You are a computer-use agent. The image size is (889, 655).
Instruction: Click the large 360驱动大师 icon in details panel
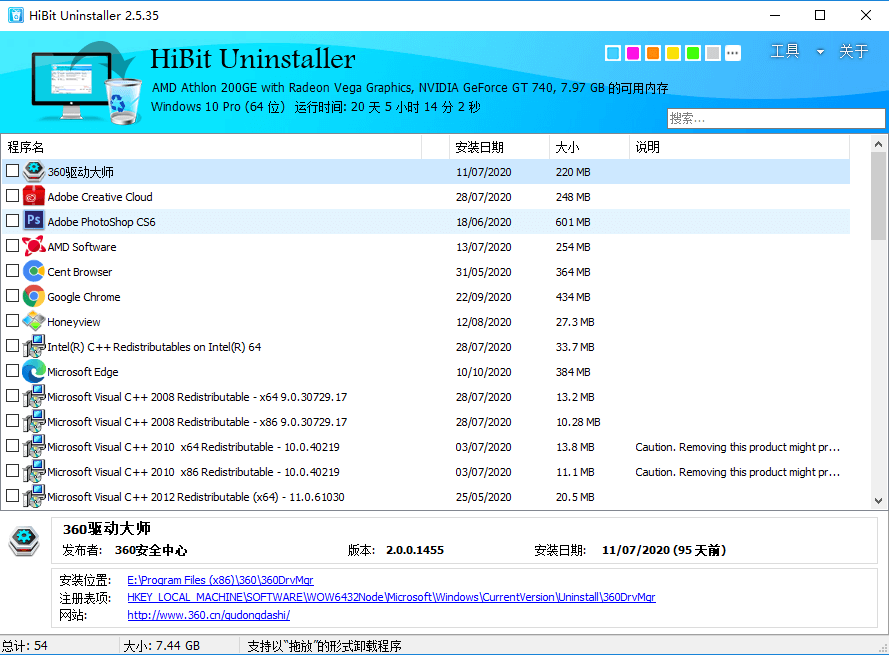pos(24,540)
